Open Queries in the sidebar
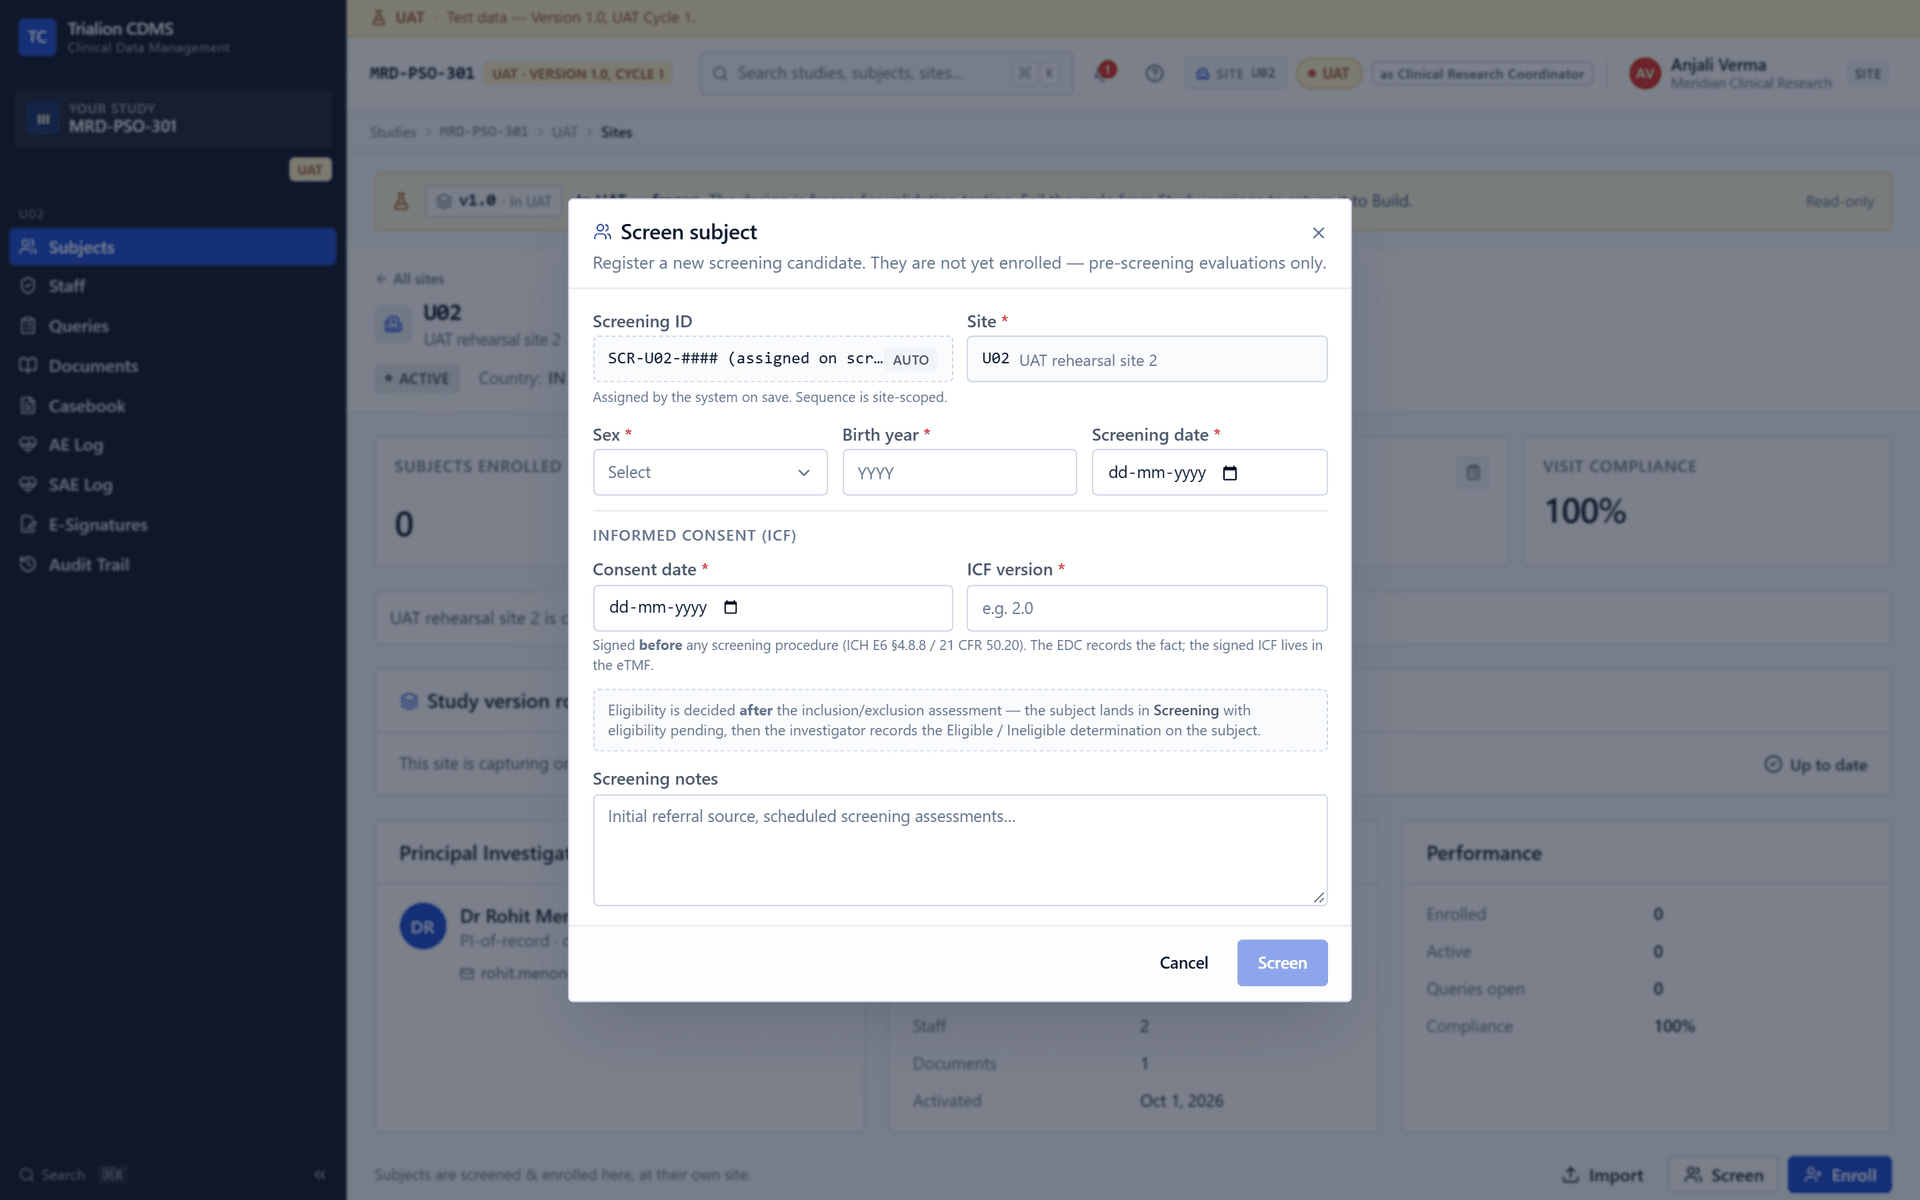This screenshot has width=1920, height=1200. pyautogui.click(x=172, y=326)
